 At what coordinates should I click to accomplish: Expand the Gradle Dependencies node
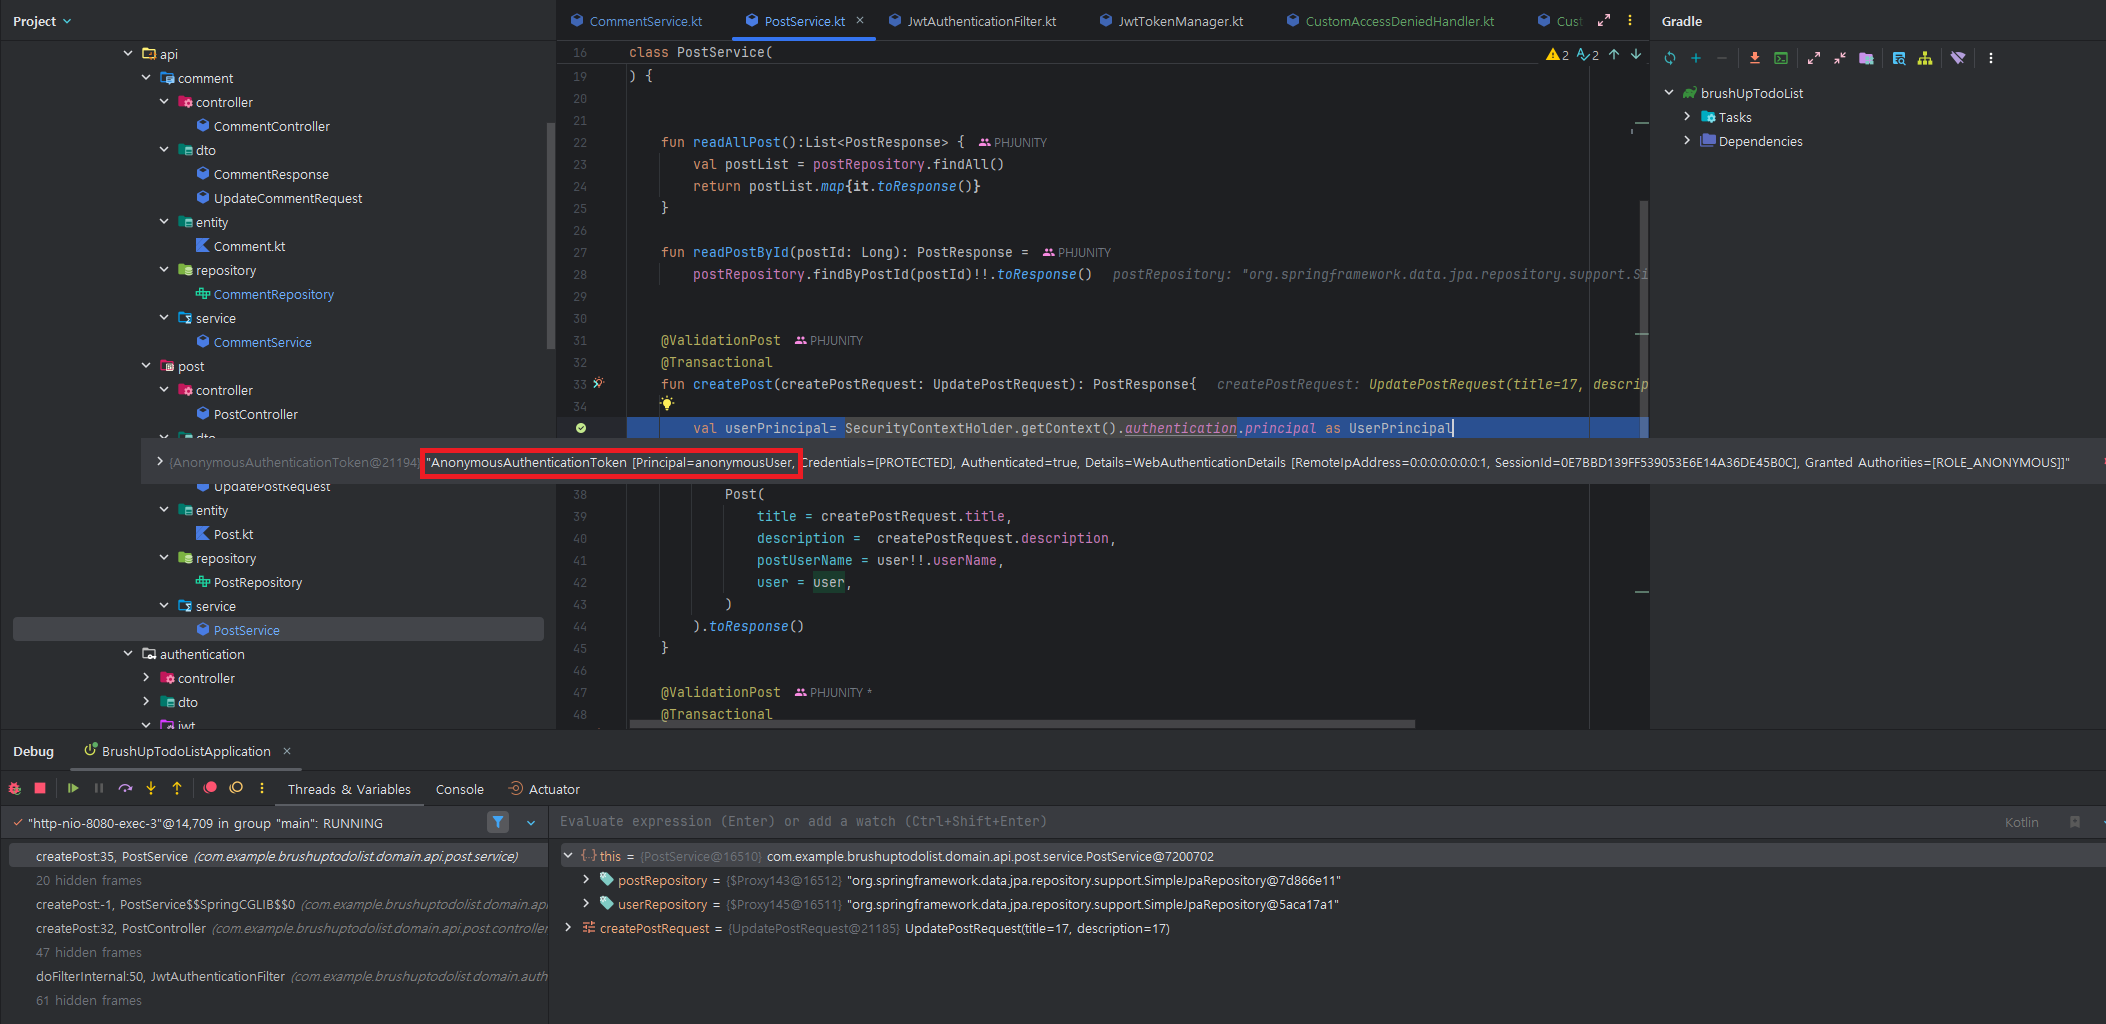1687,141
